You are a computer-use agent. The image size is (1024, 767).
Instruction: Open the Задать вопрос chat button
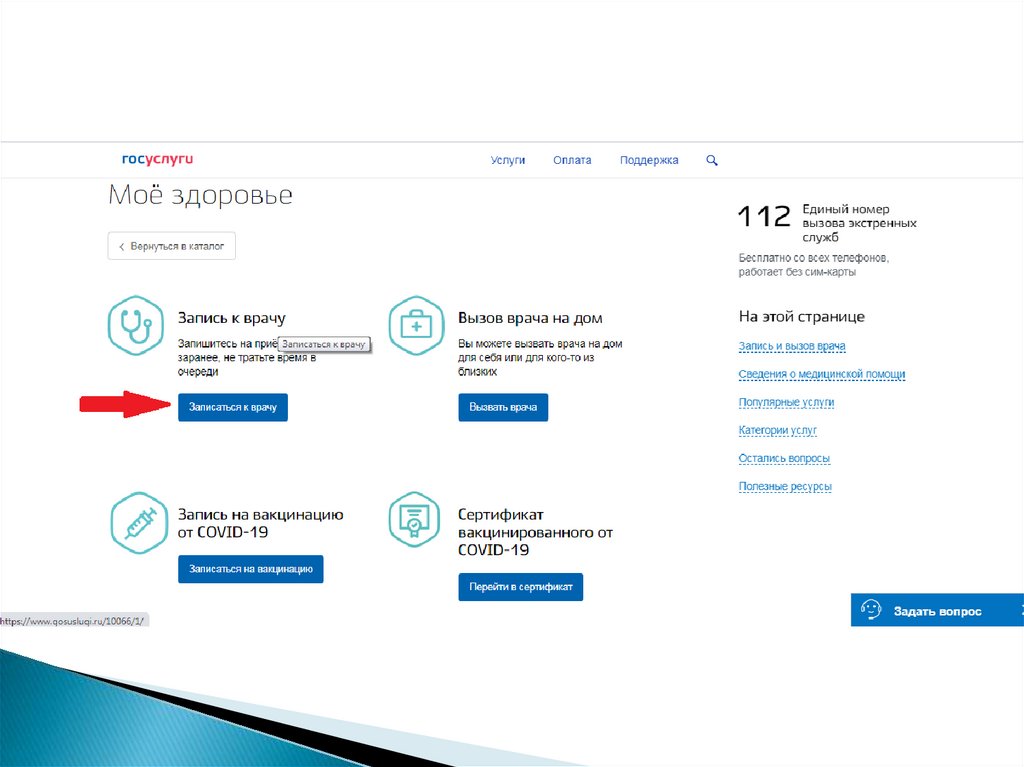(936, 610)
